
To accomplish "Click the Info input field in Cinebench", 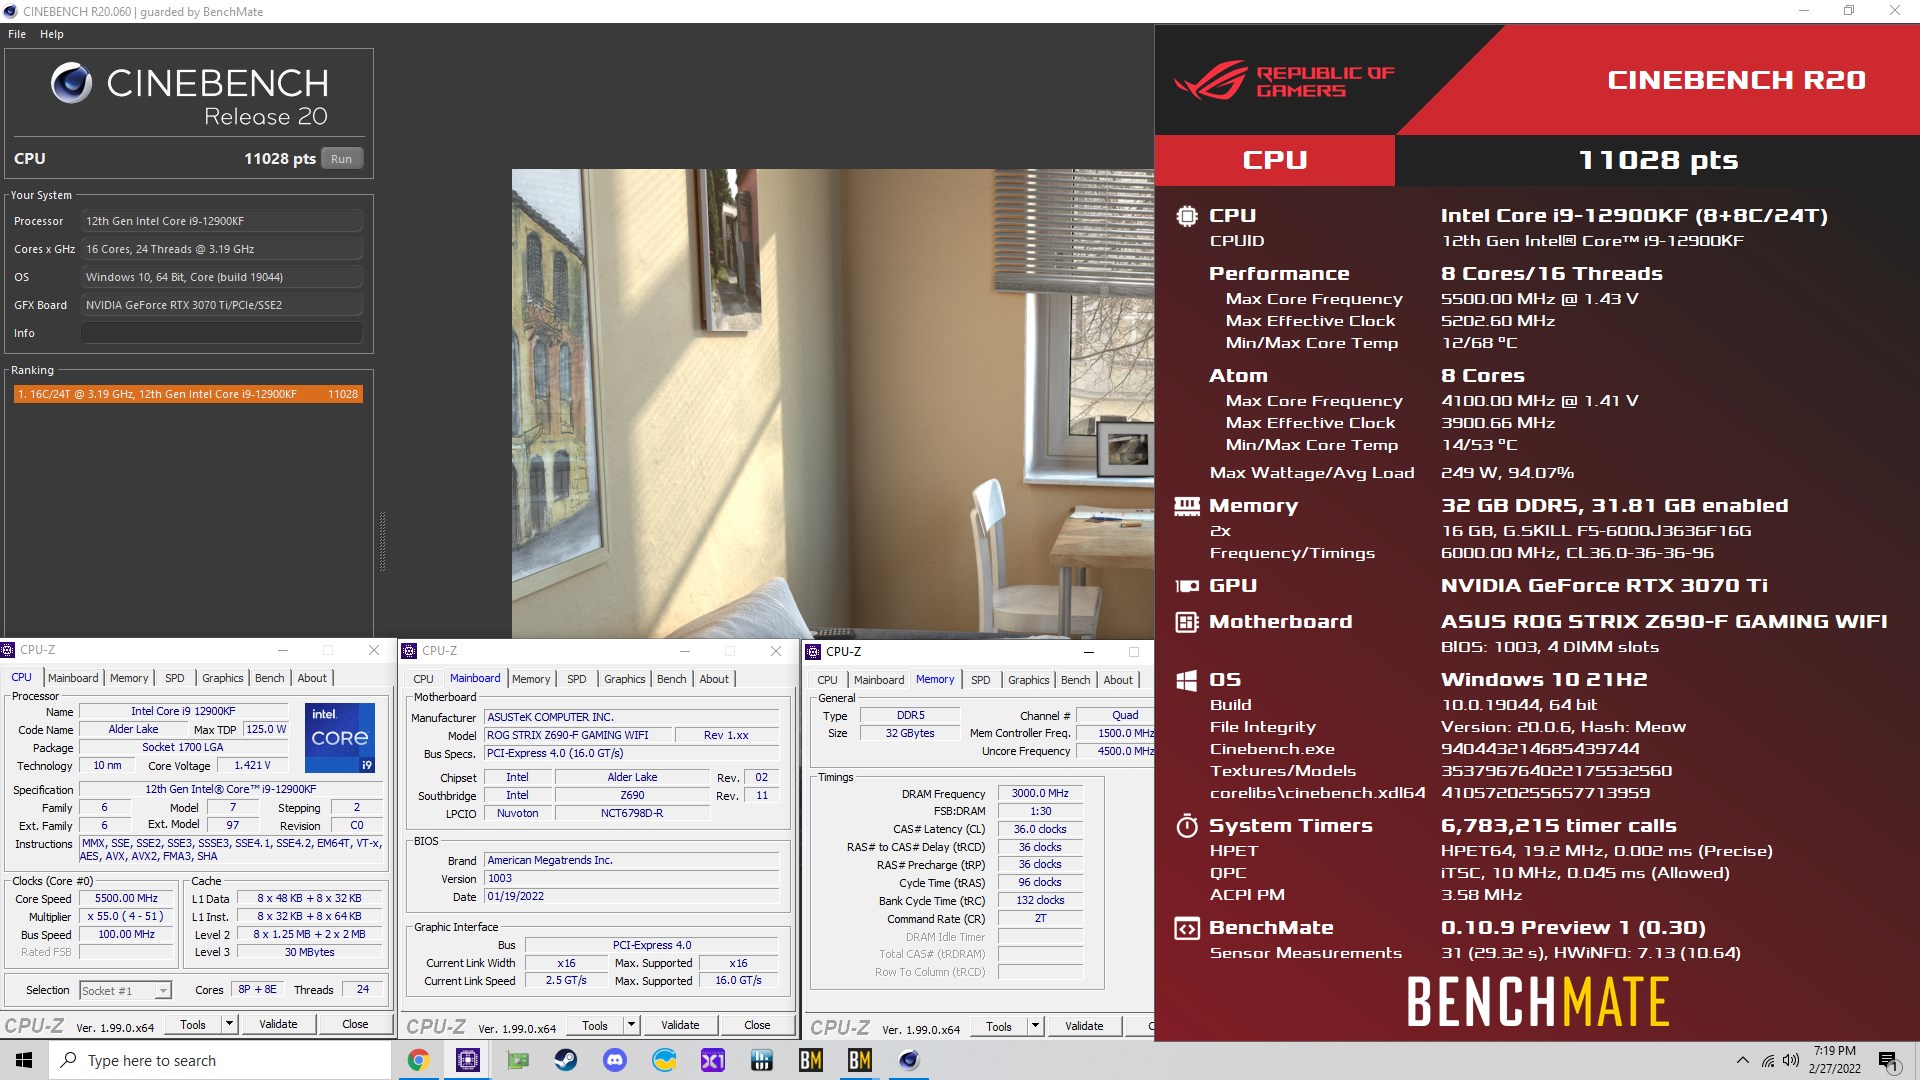I will coord(221,333).
